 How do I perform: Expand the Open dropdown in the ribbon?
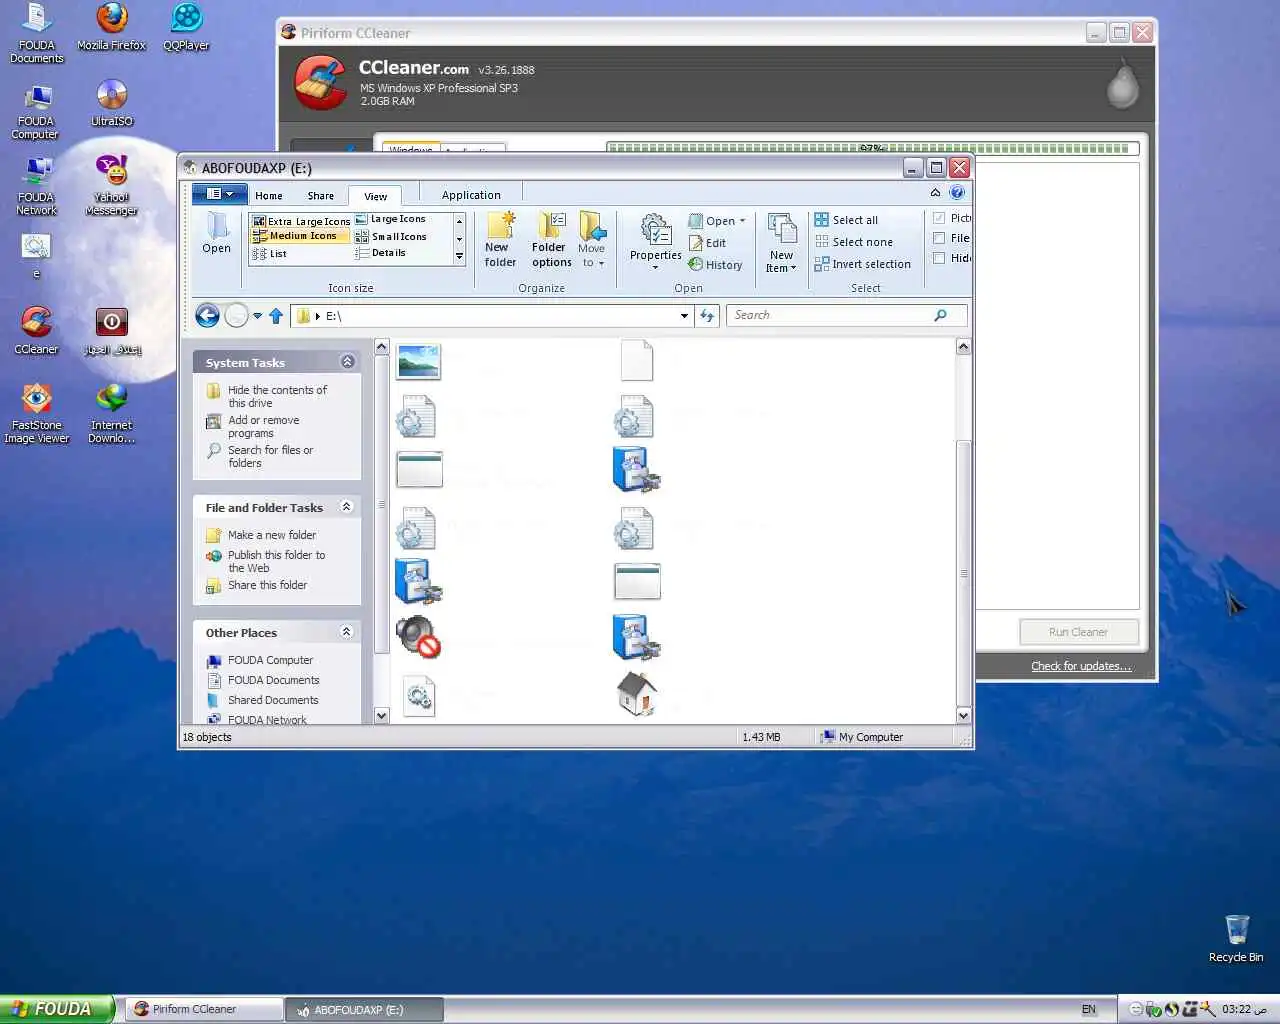tap(717, 221)
